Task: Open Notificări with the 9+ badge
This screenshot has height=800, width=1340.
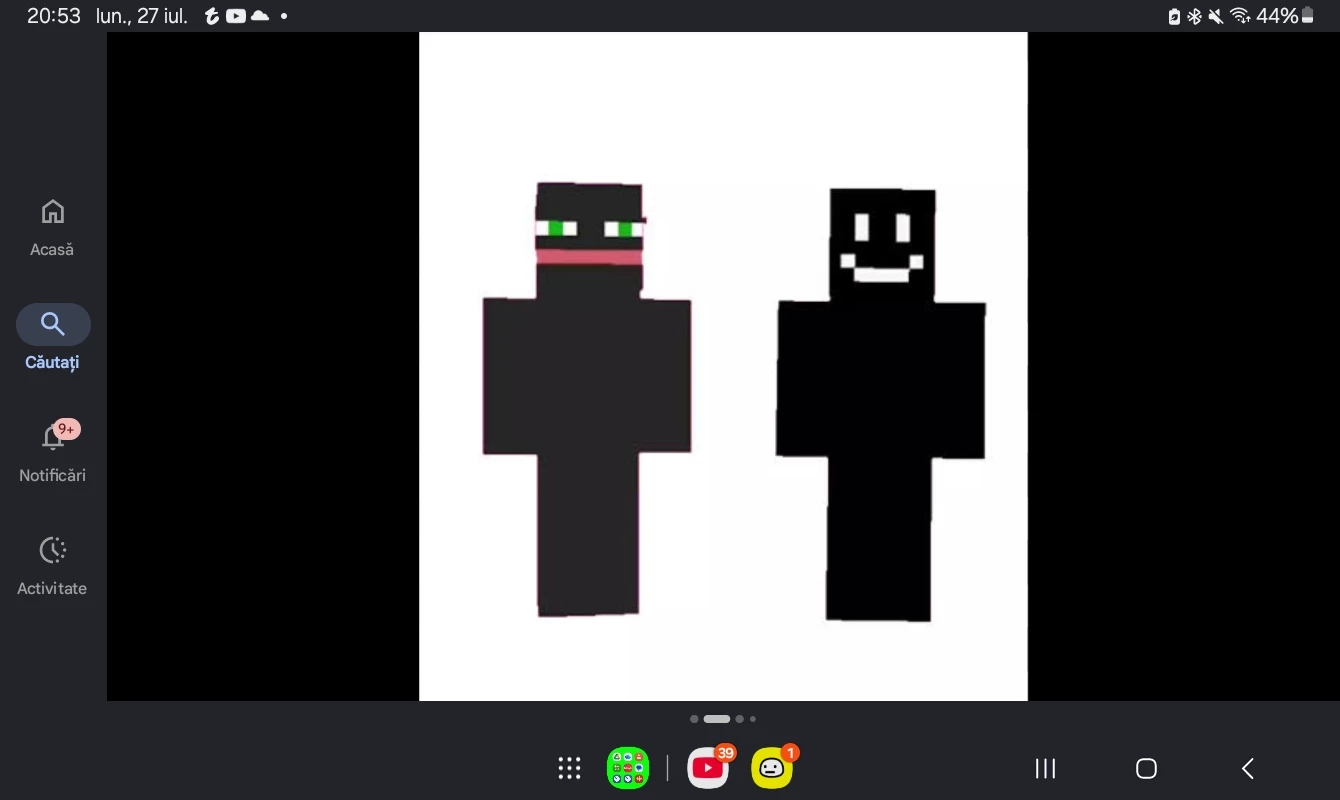Action: click(52, 452)
